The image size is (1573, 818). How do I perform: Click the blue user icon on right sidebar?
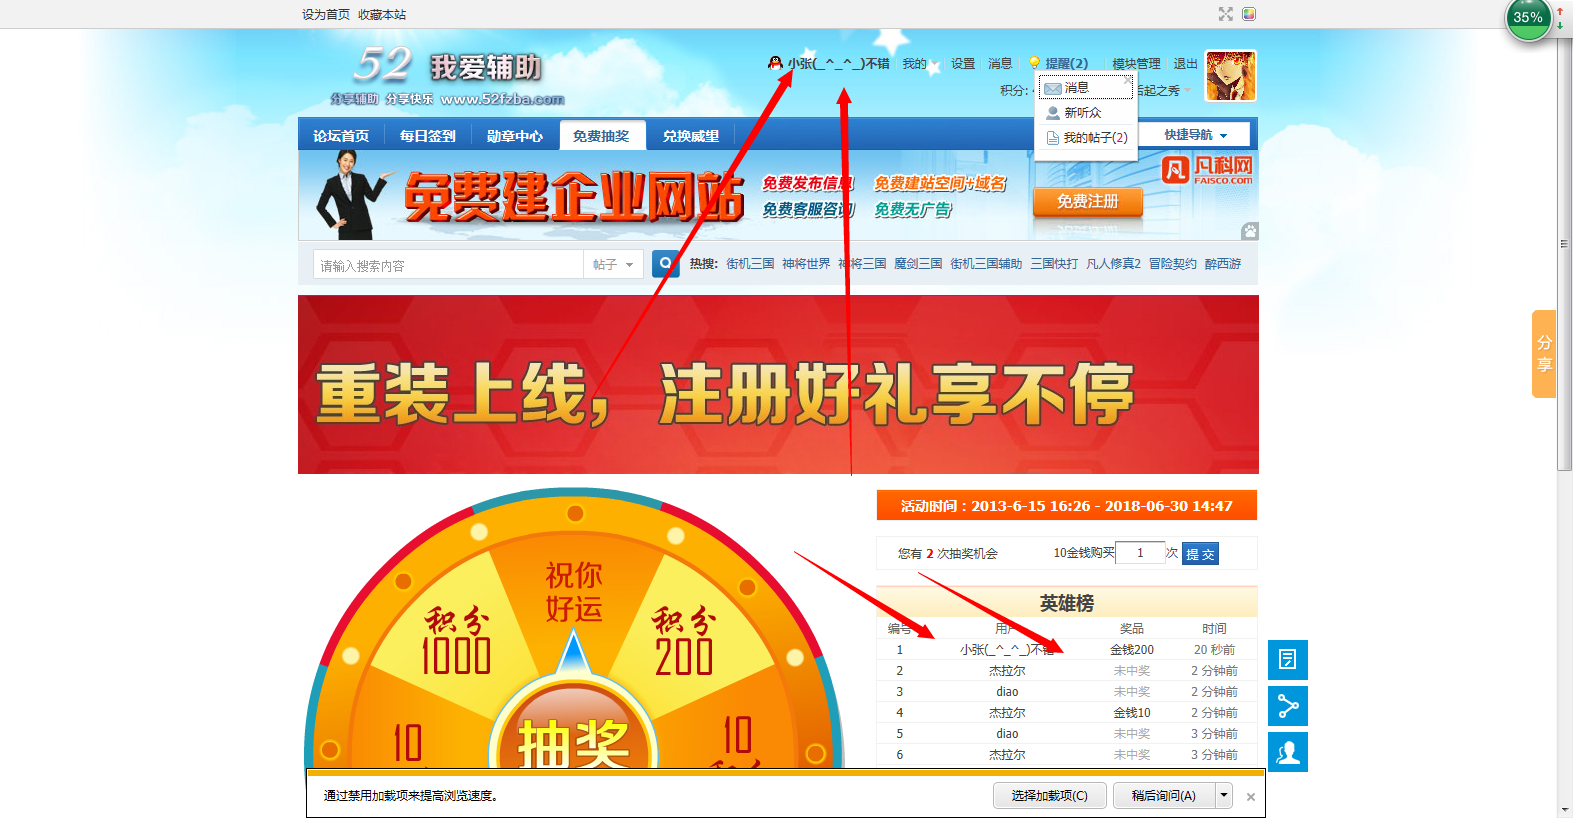point(1288,752)
